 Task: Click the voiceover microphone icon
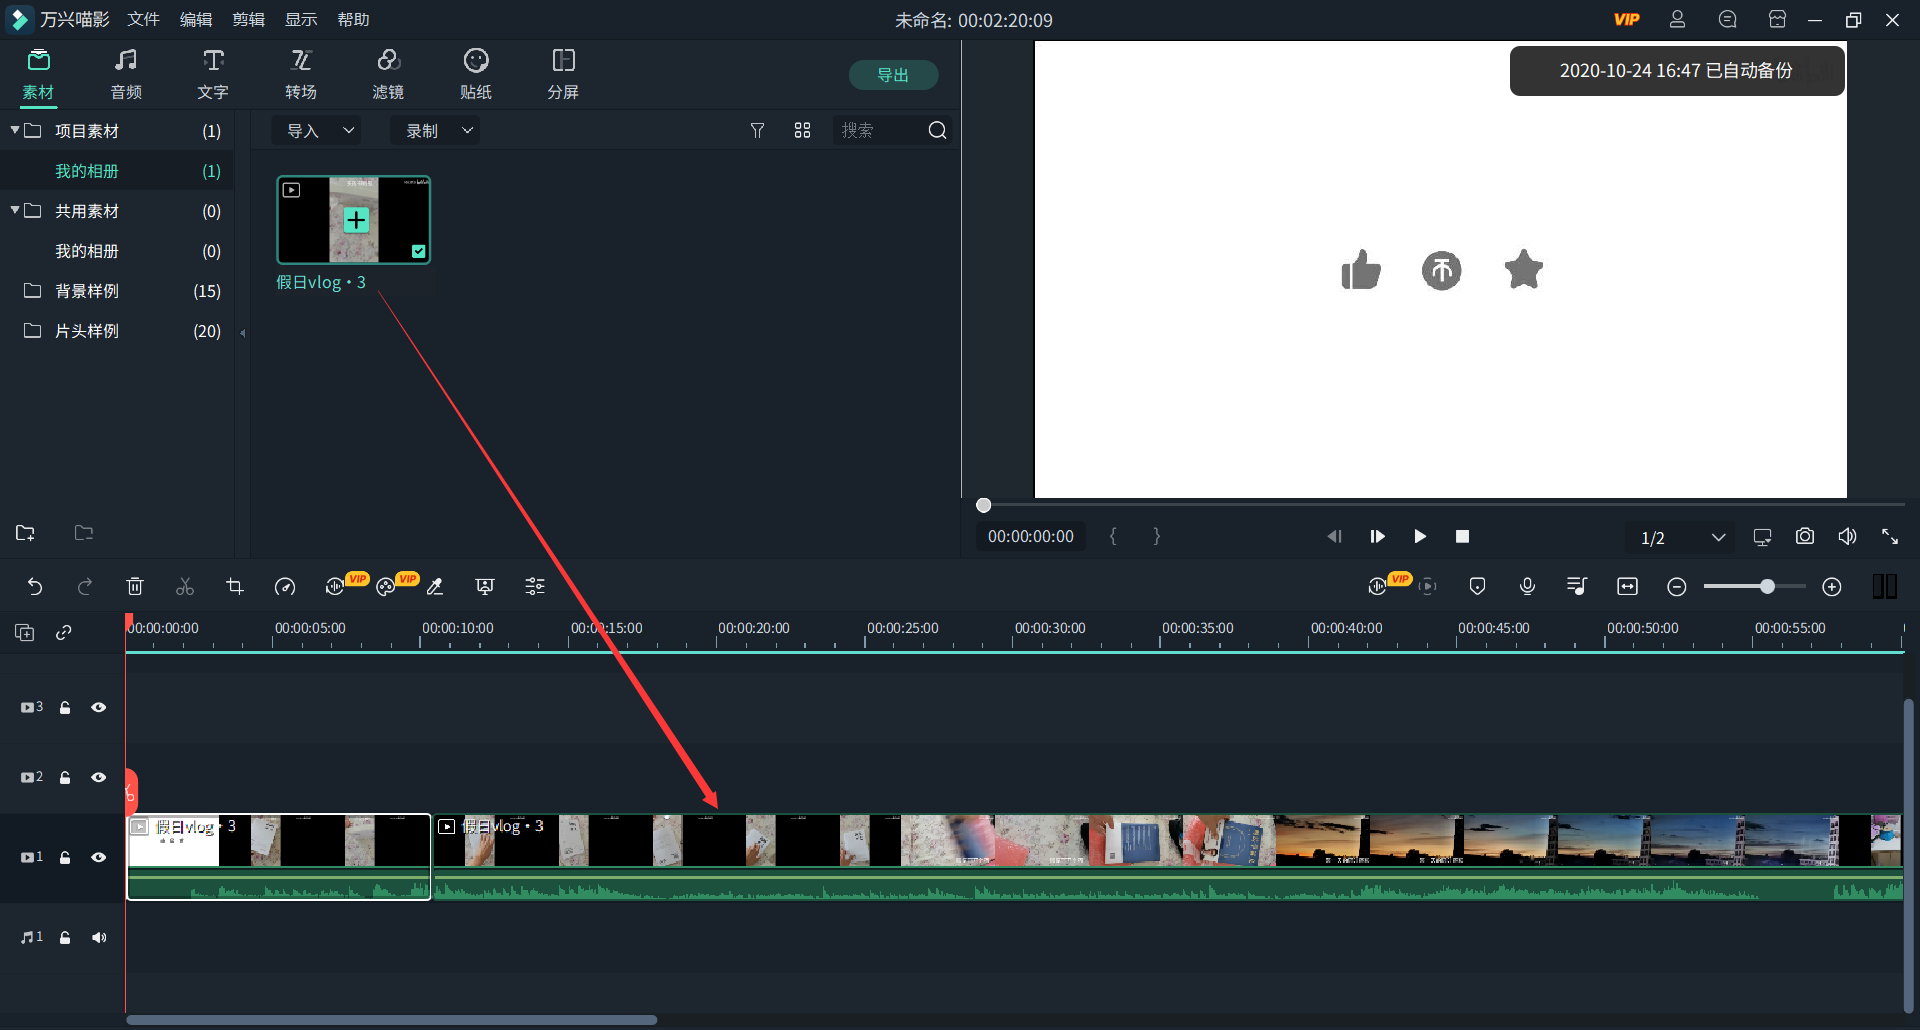pos(1527,587)
